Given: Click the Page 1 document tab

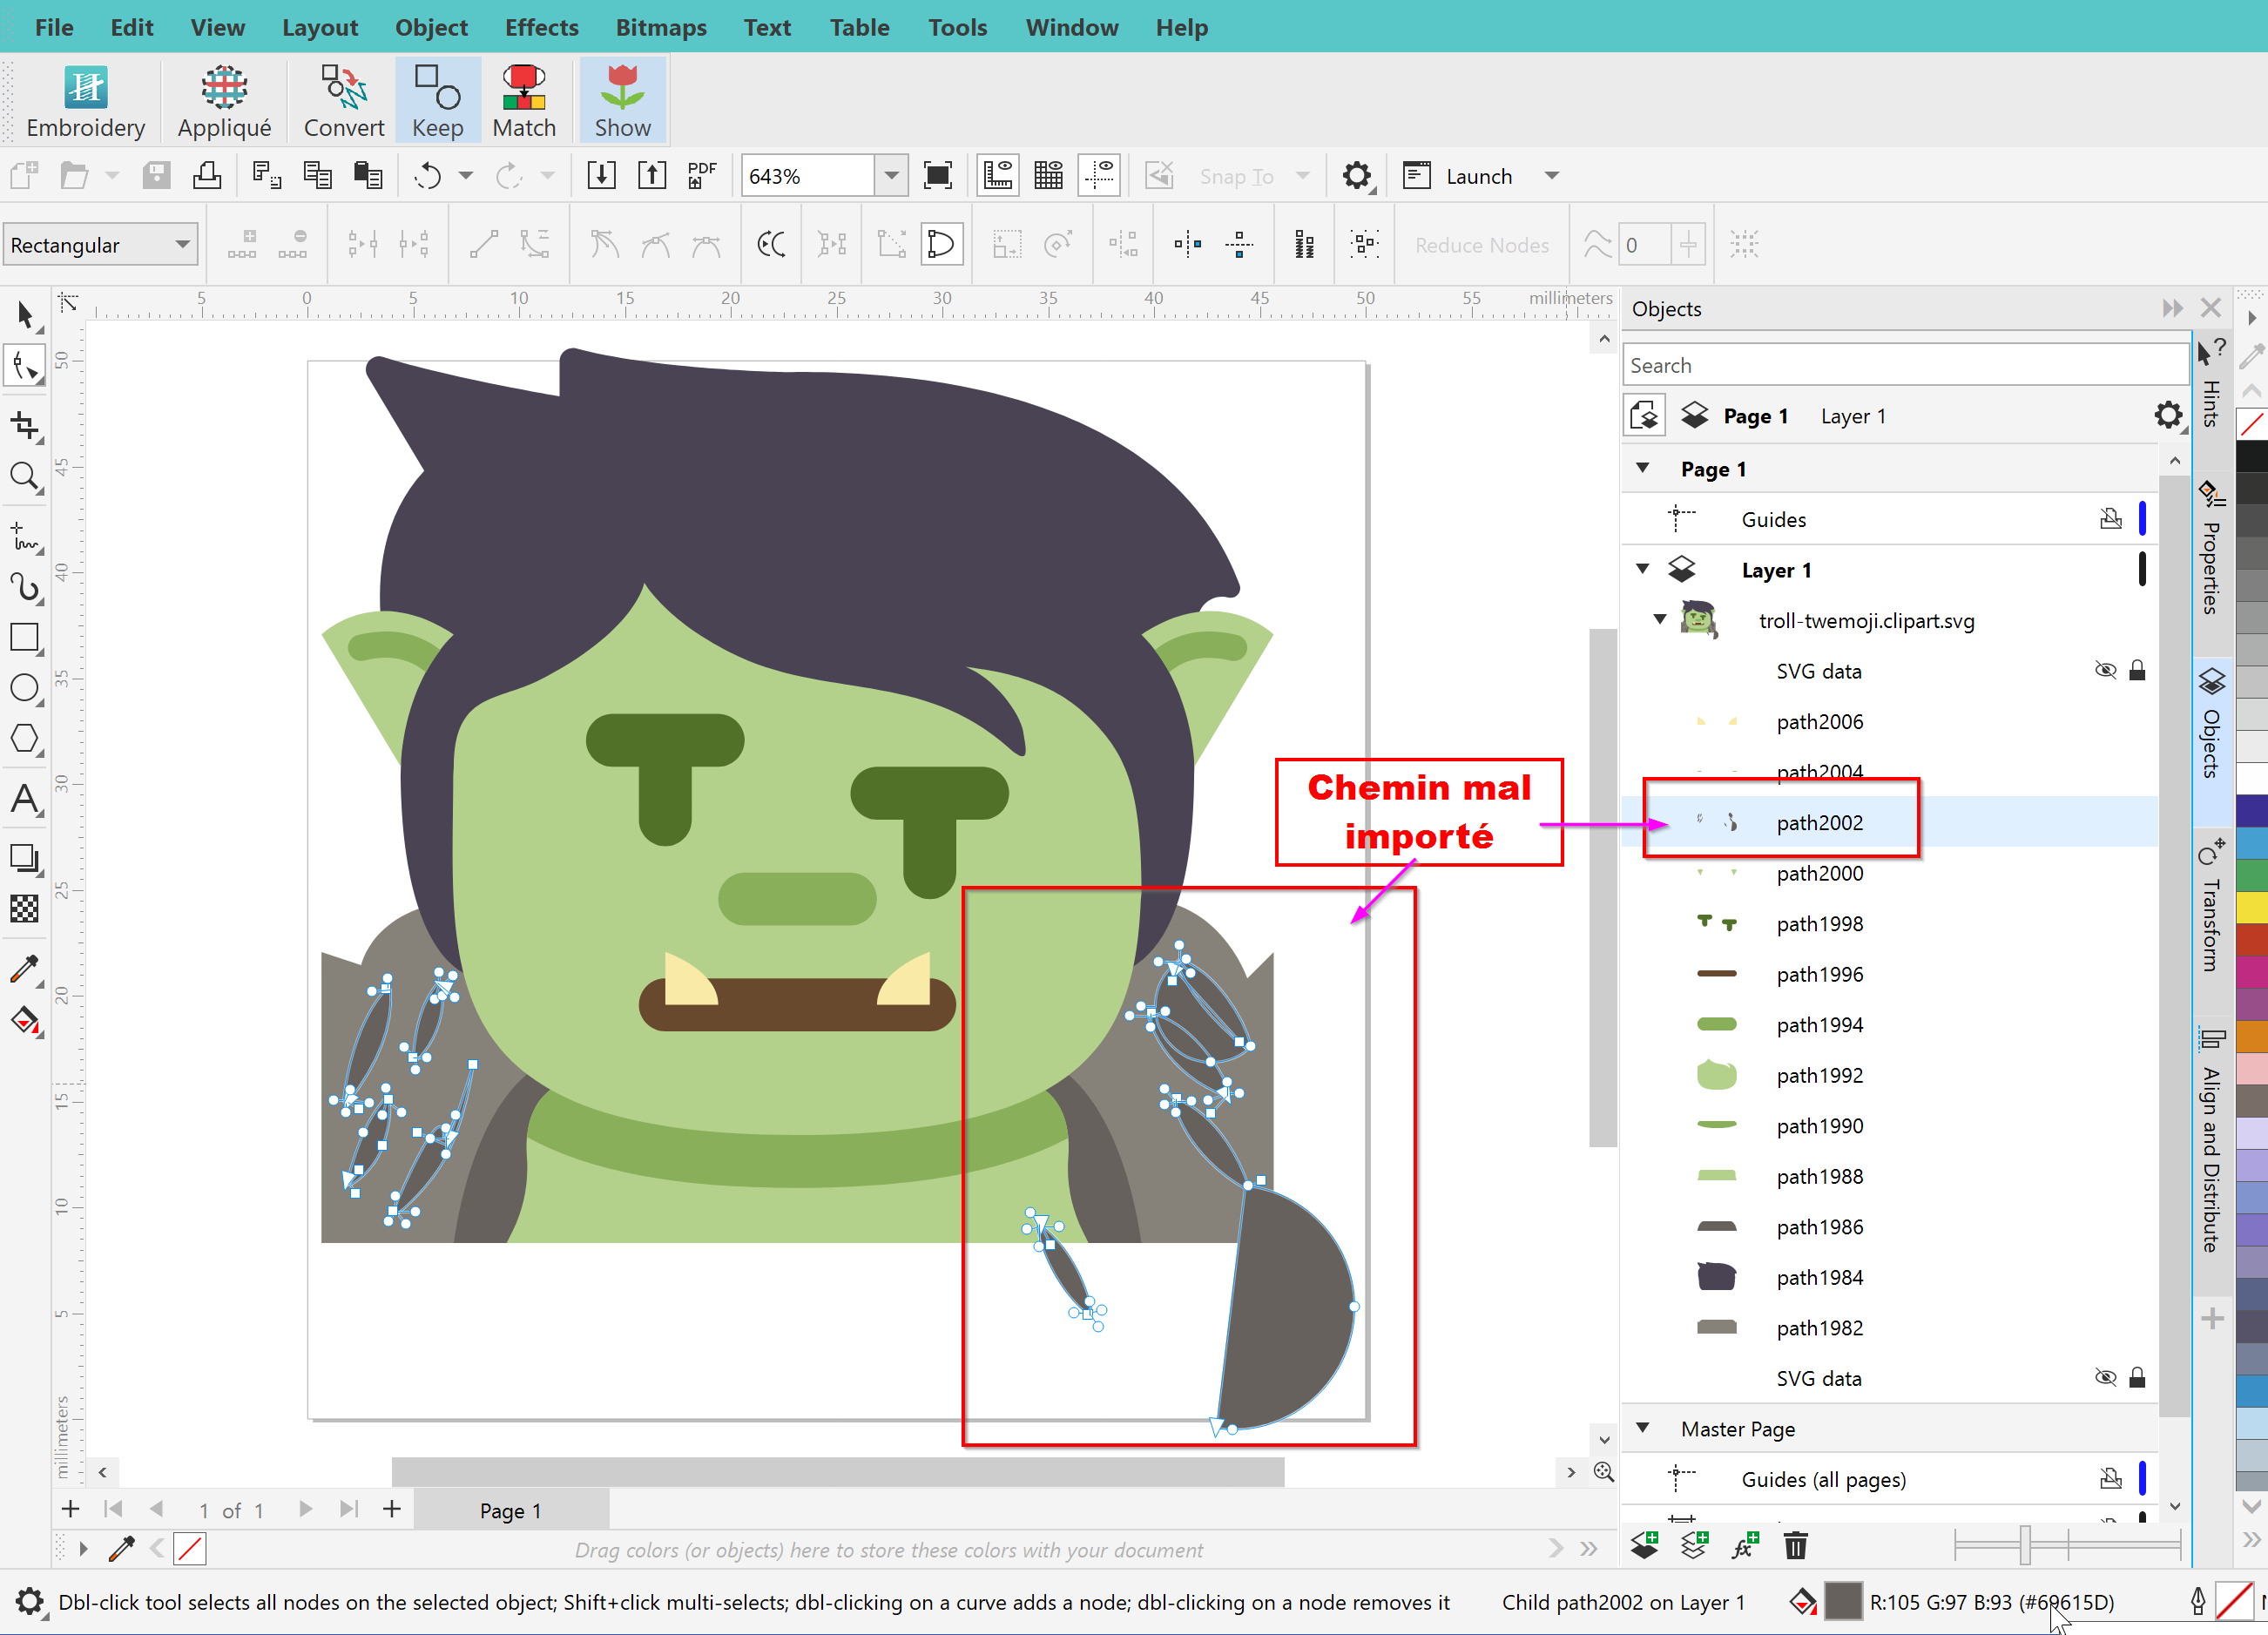Looking at the screenshot, I should (510, 1510).
